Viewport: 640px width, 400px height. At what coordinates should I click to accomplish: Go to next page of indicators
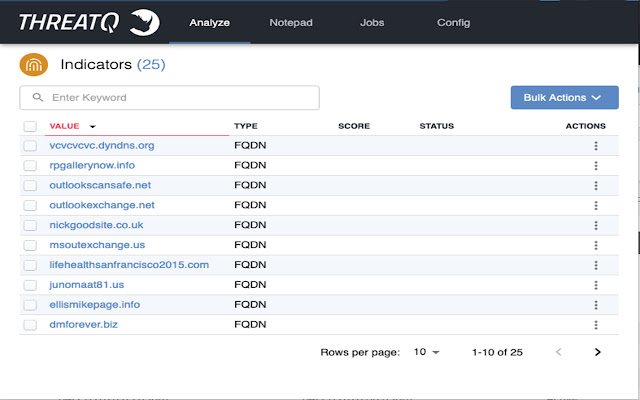[x=597, y=352]
